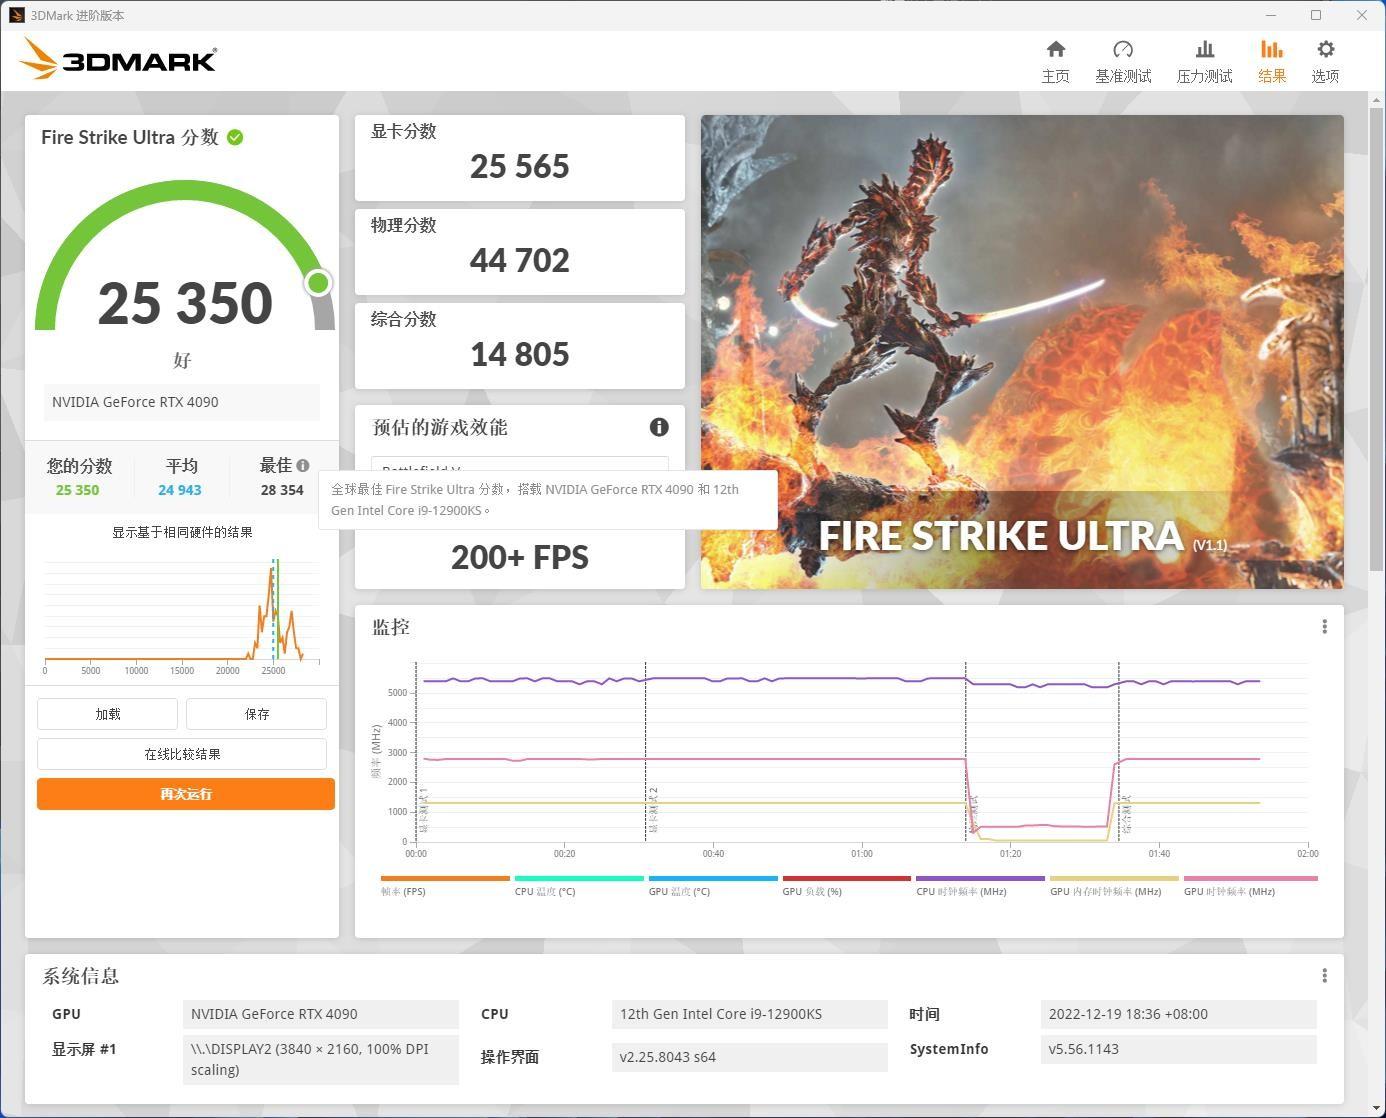The image size is (1386, 1118).
Task: Open the 基准测试 benchmarks tab
Action: pyautogui.click(x=1123, y=62)
